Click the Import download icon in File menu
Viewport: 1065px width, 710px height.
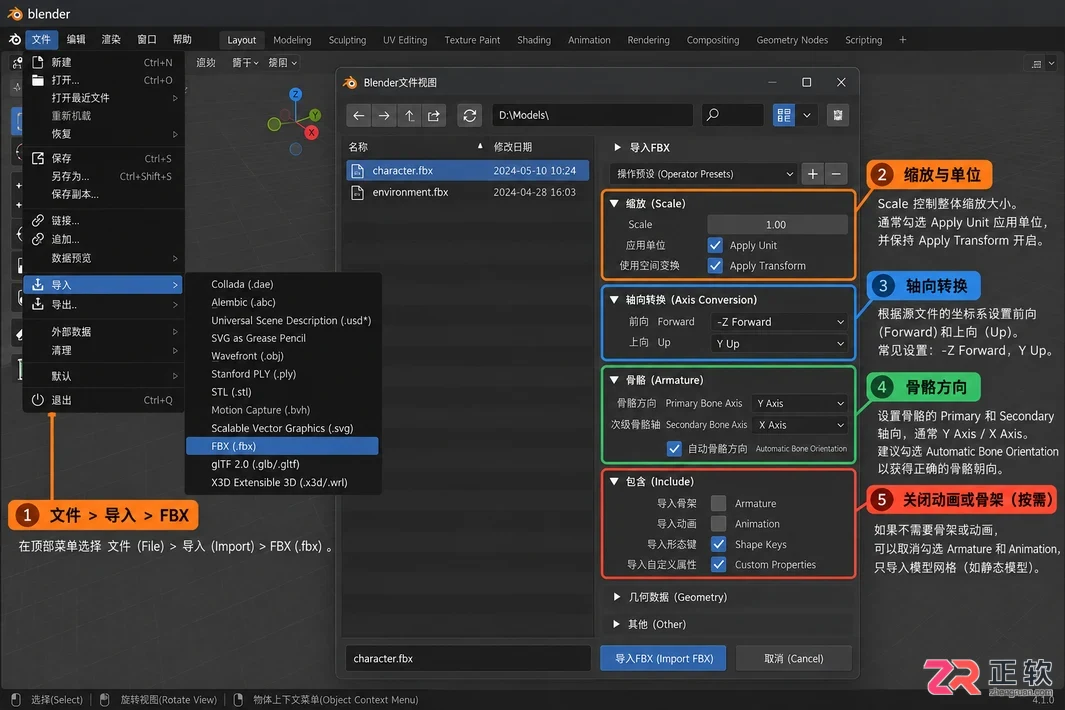click(x=38, y=285)
